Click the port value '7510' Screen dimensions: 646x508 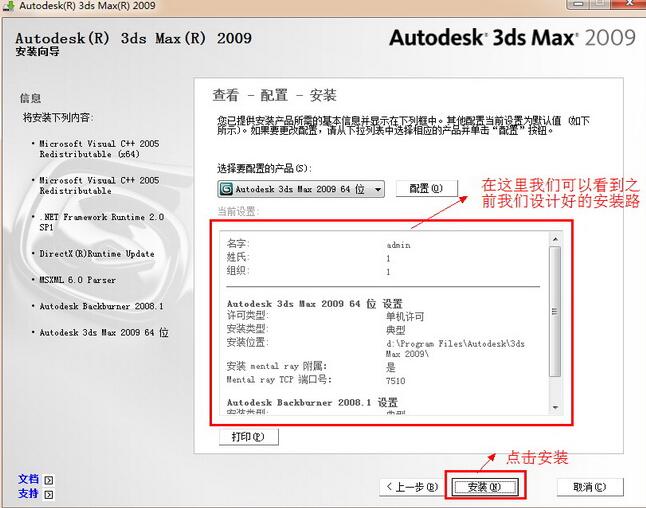(396, 381)
